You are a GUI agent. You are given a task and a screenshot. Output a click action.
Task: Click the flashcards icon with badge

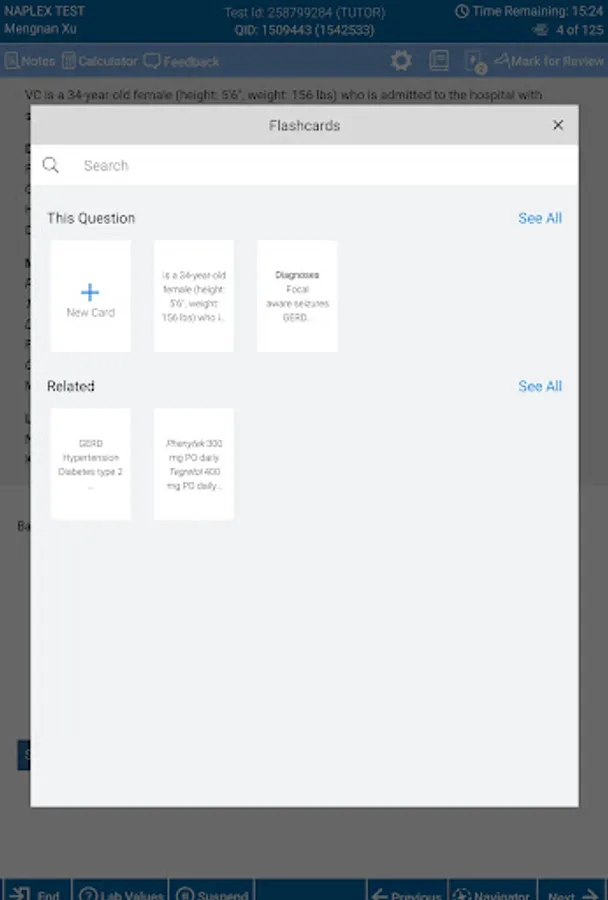click(475, 62)
